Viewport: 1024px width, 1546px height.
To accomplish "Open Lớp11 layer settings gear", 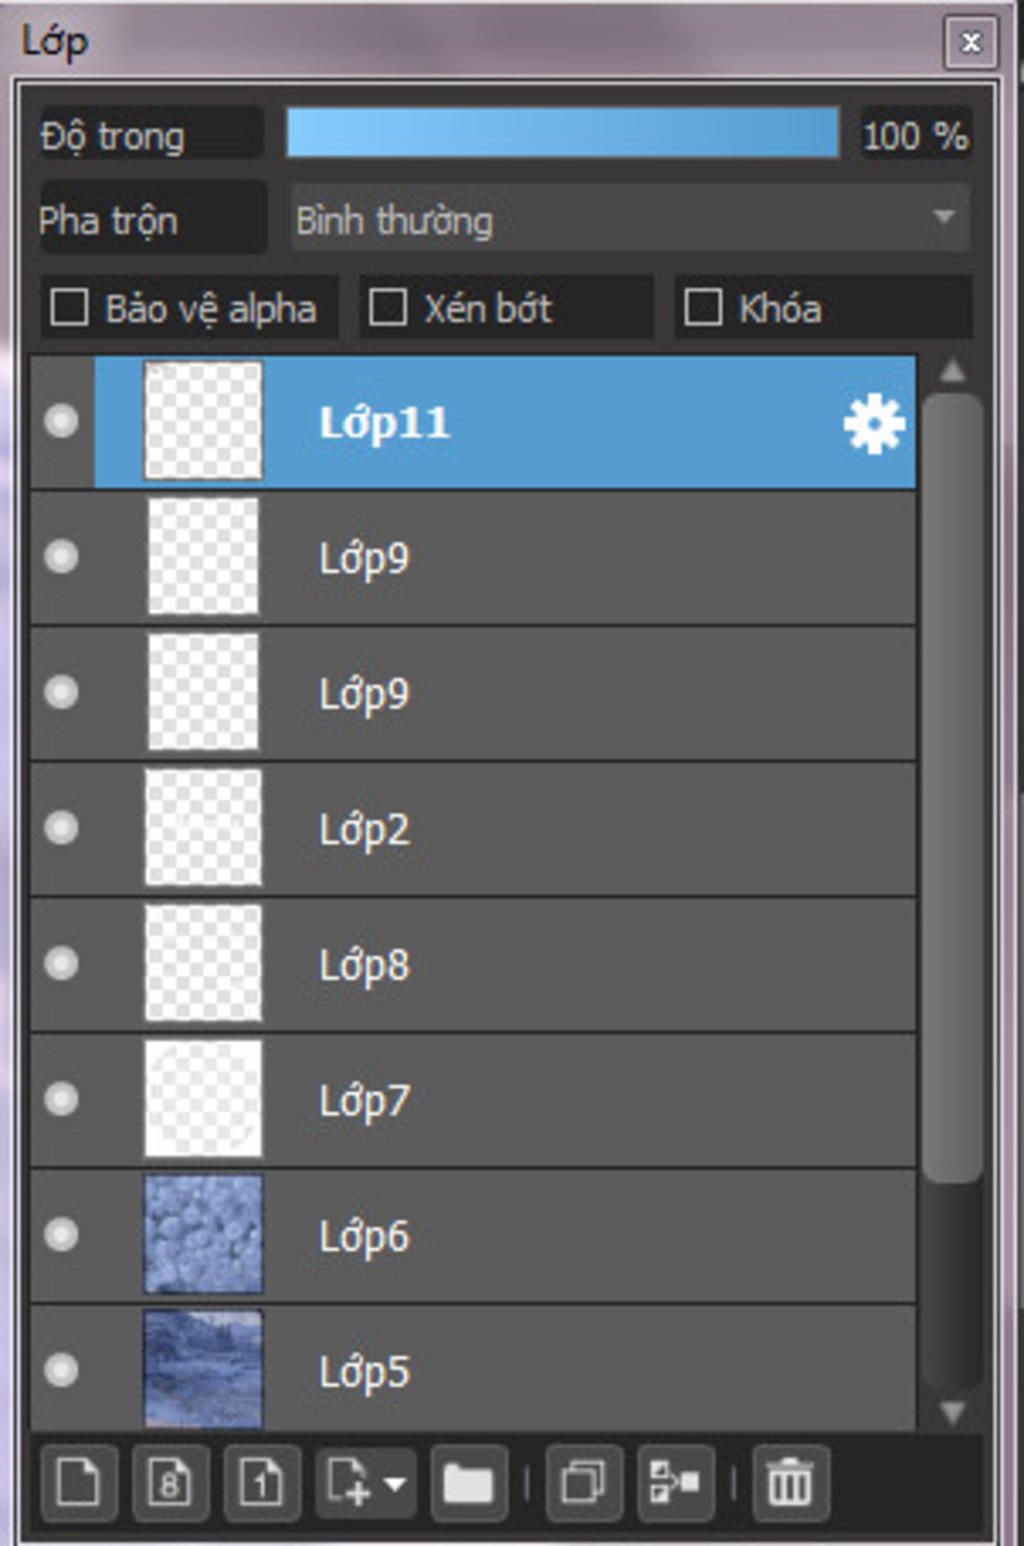I will click(874, 424).
